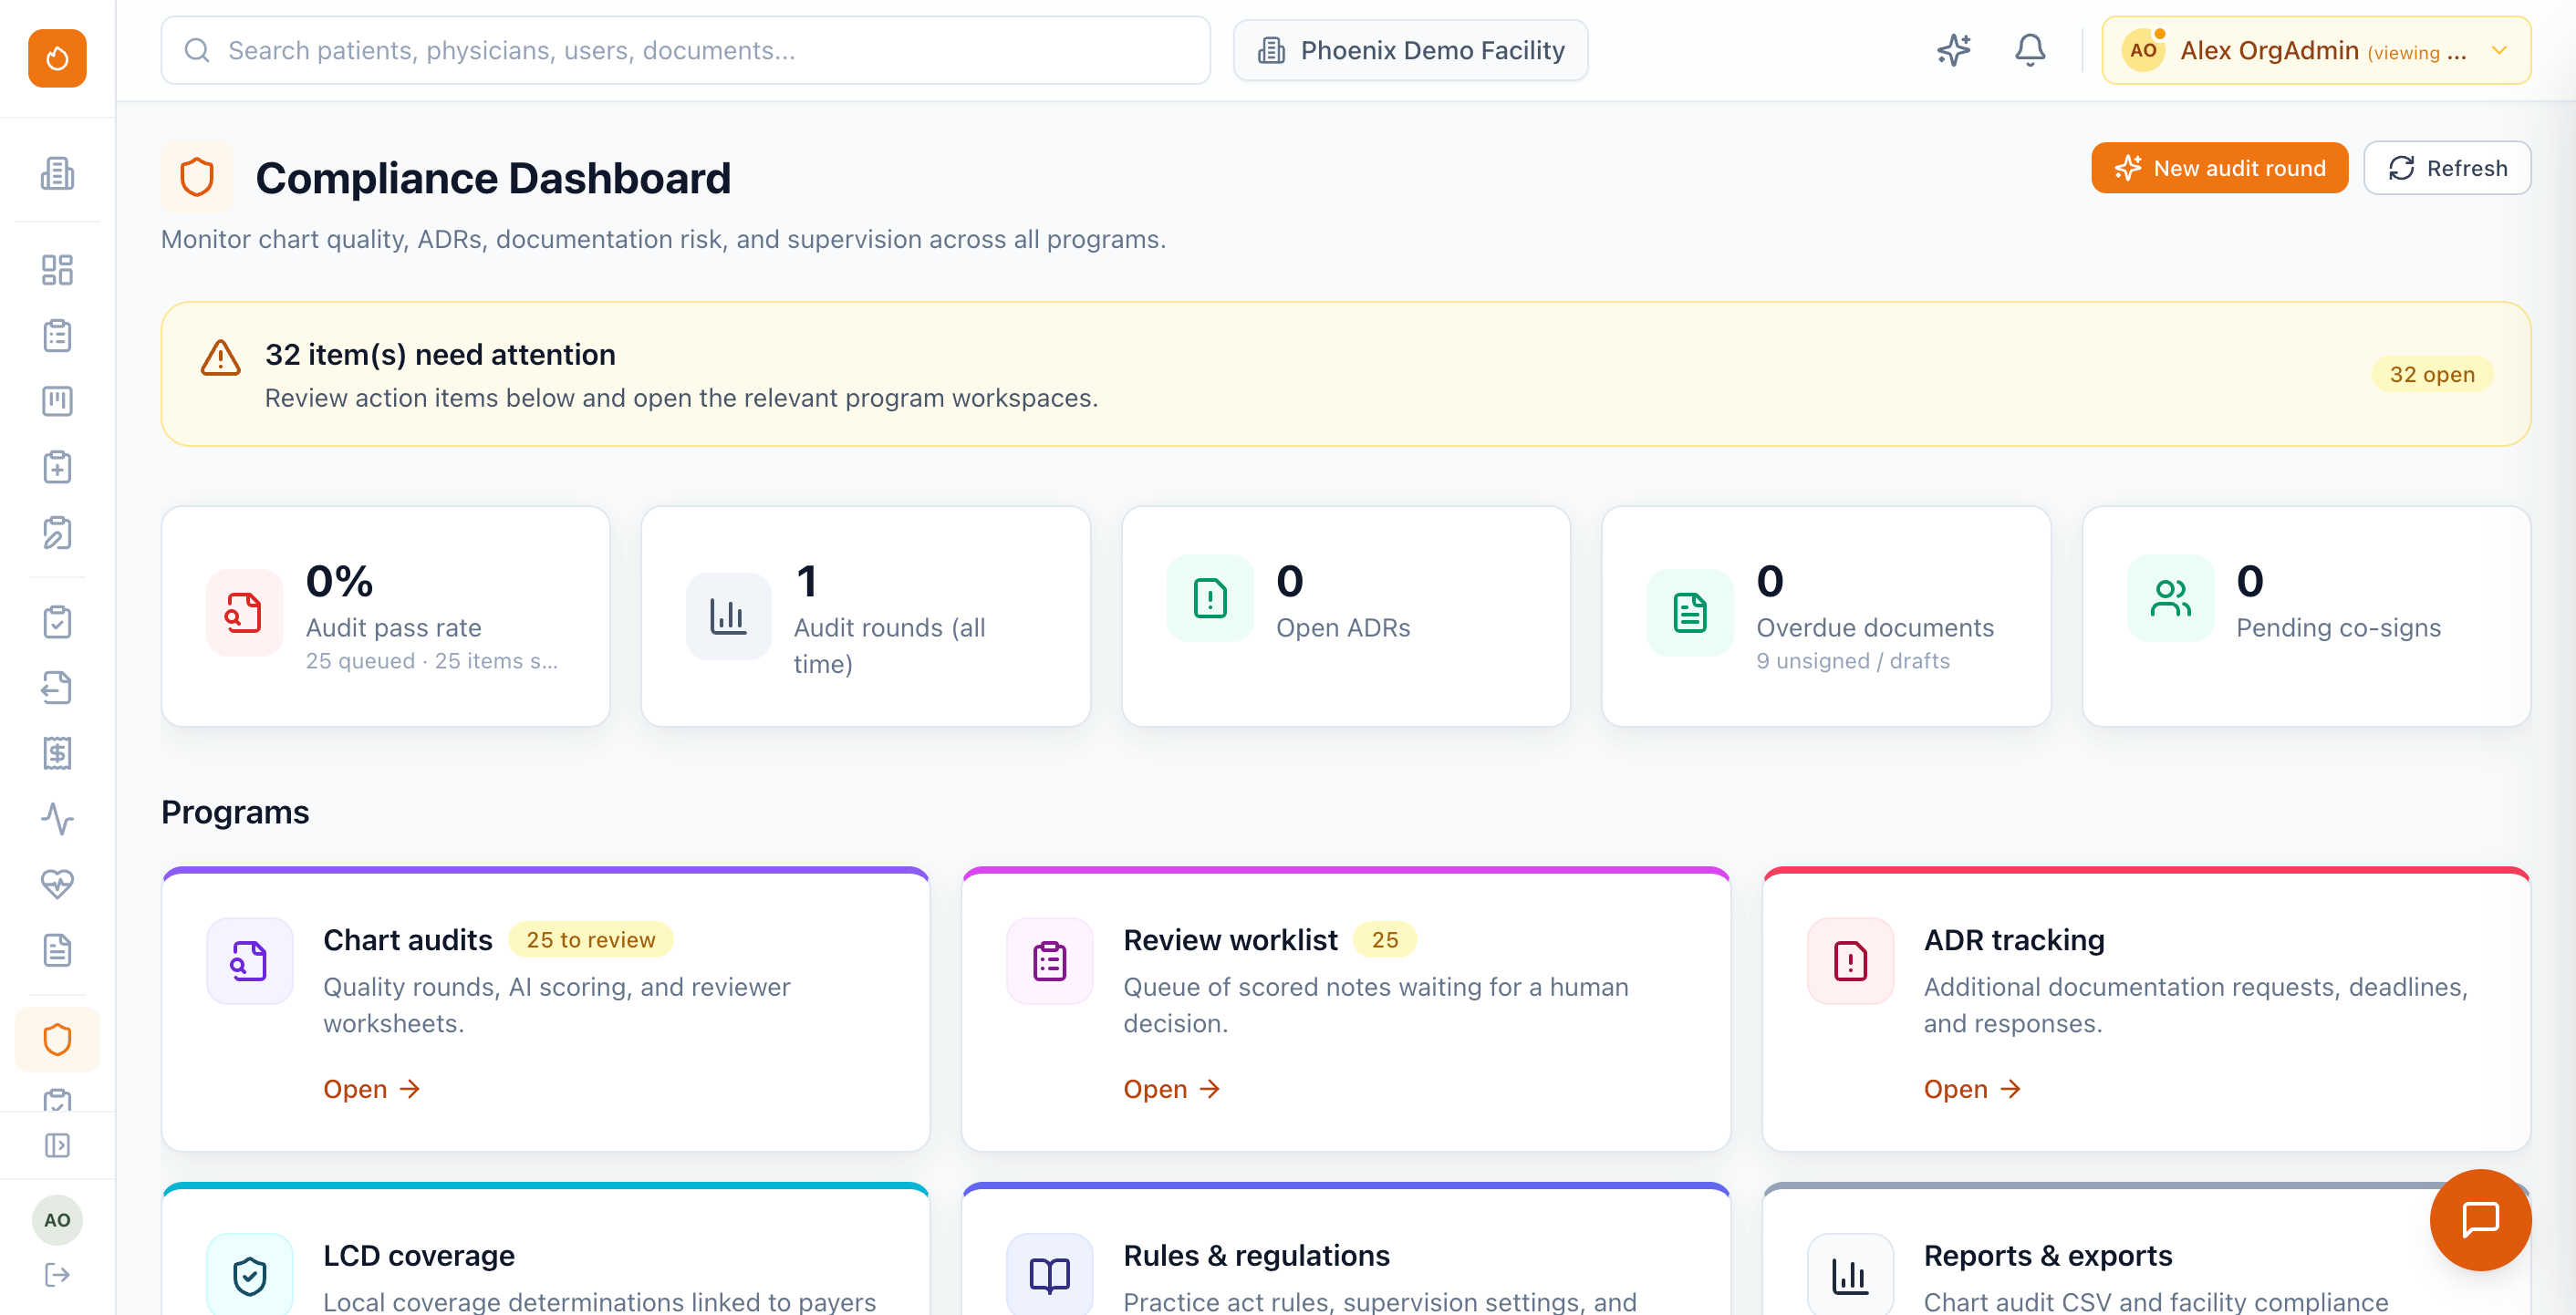Click the kanban board icon in the sidebar

[57, 401]
